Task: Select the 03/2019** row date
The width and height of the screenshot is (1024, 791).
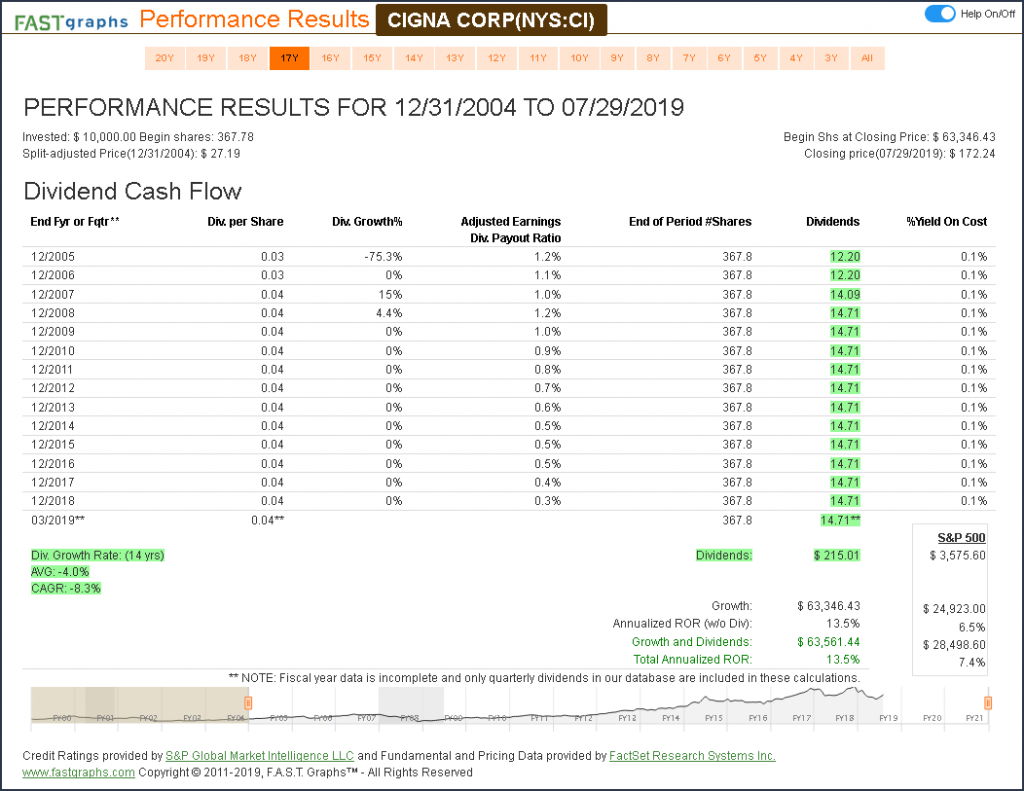Action: (58, 520)
